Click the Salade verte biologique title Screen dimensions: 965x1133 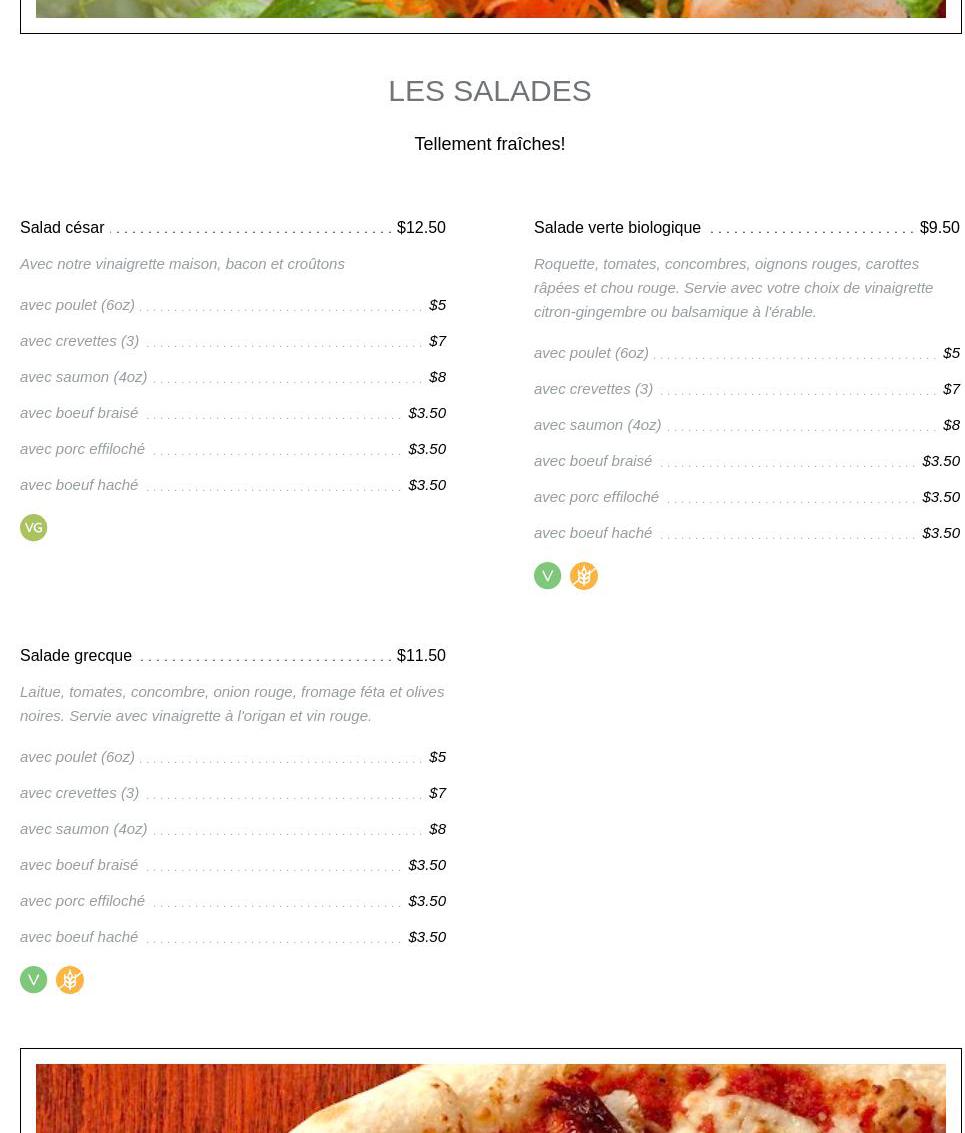point(617,228)
